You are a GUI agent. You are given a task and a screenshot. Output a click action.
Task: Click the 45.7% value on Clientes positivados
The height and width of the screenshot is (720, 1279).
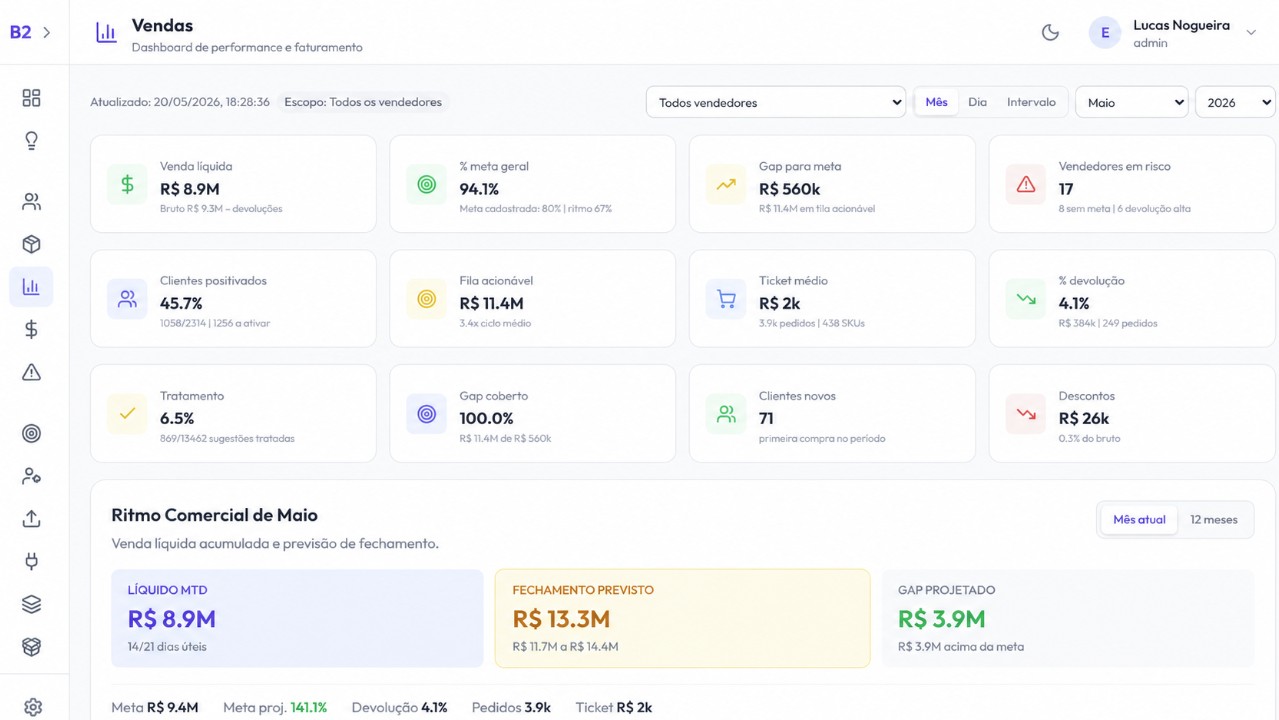click(x=181, y=303)
